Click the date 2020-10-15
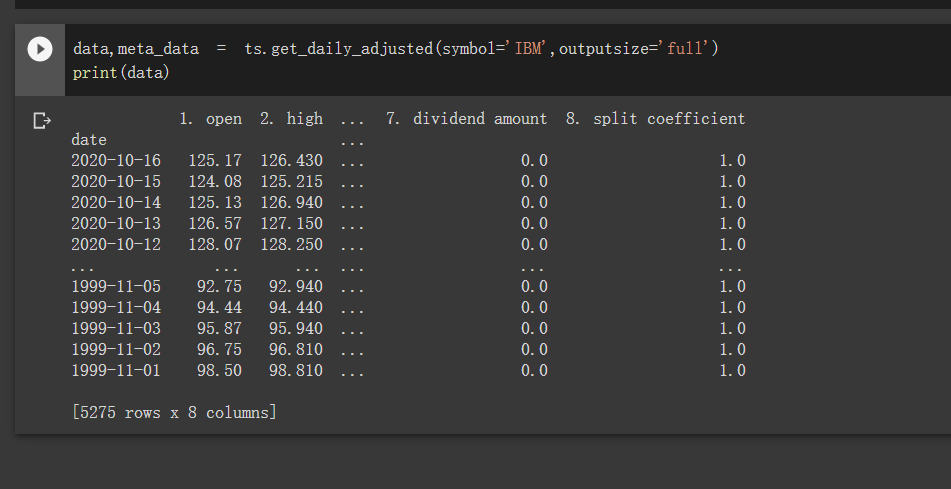The height and width of the screenshot is (489, 951). (x=116, y=182)
